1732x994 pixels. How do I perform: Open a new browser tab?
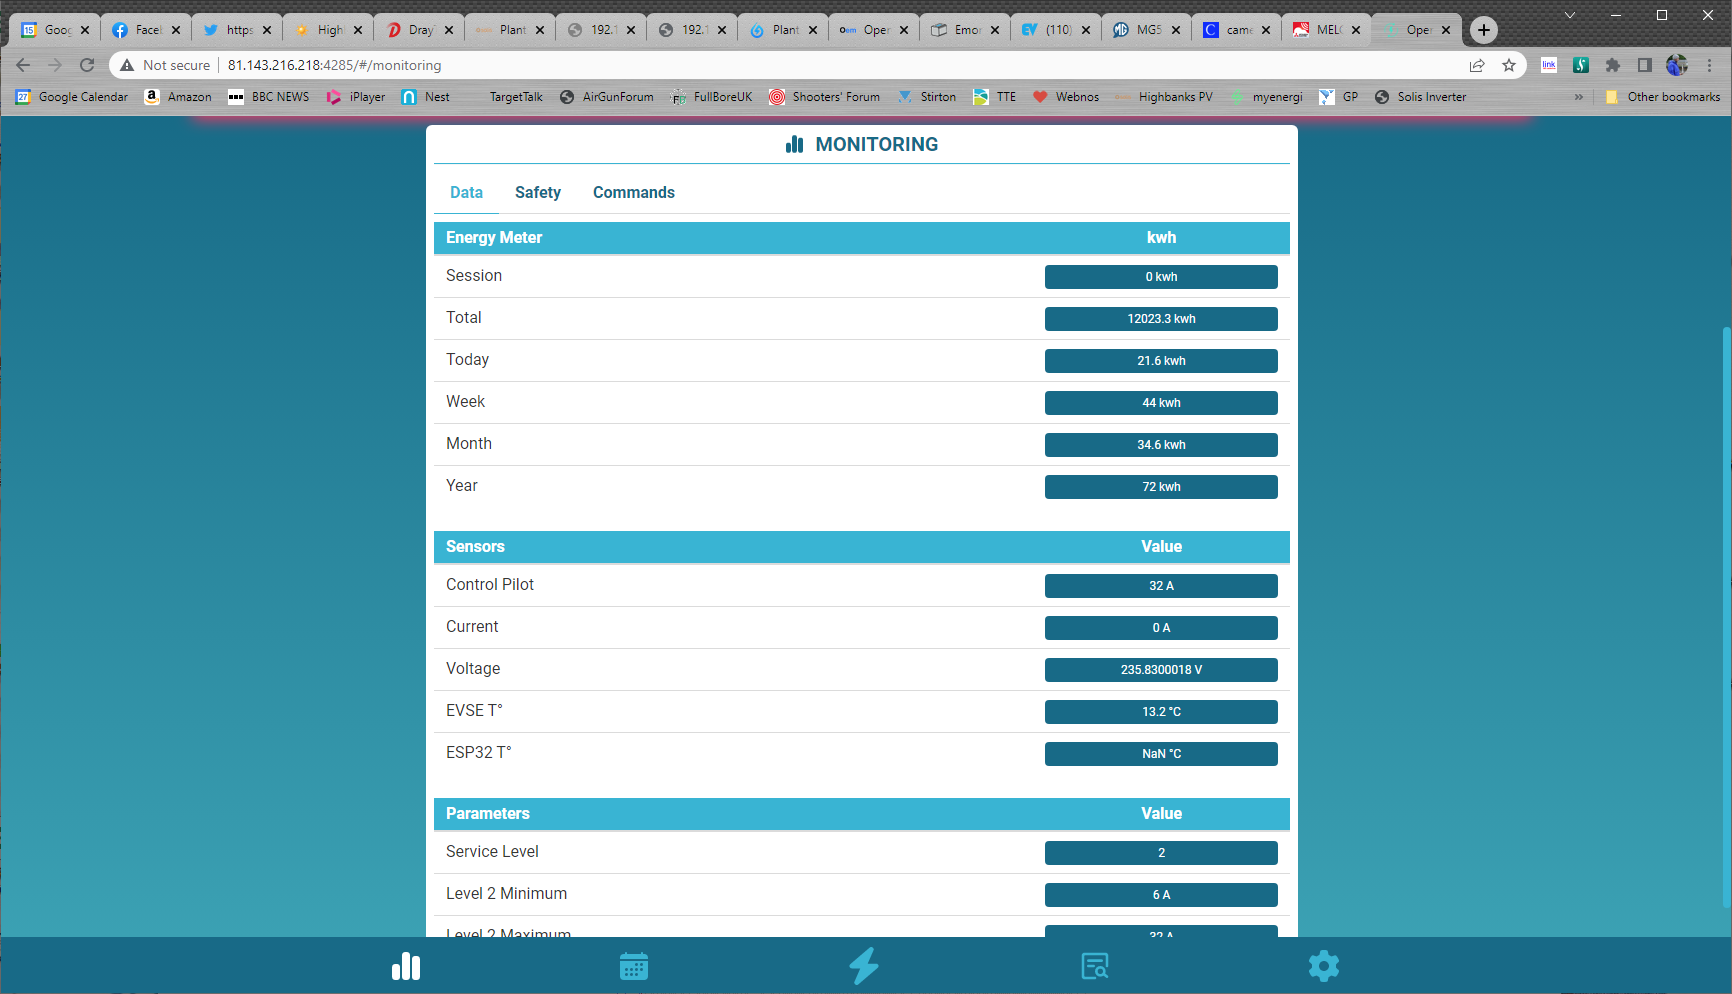point(1484,30)
